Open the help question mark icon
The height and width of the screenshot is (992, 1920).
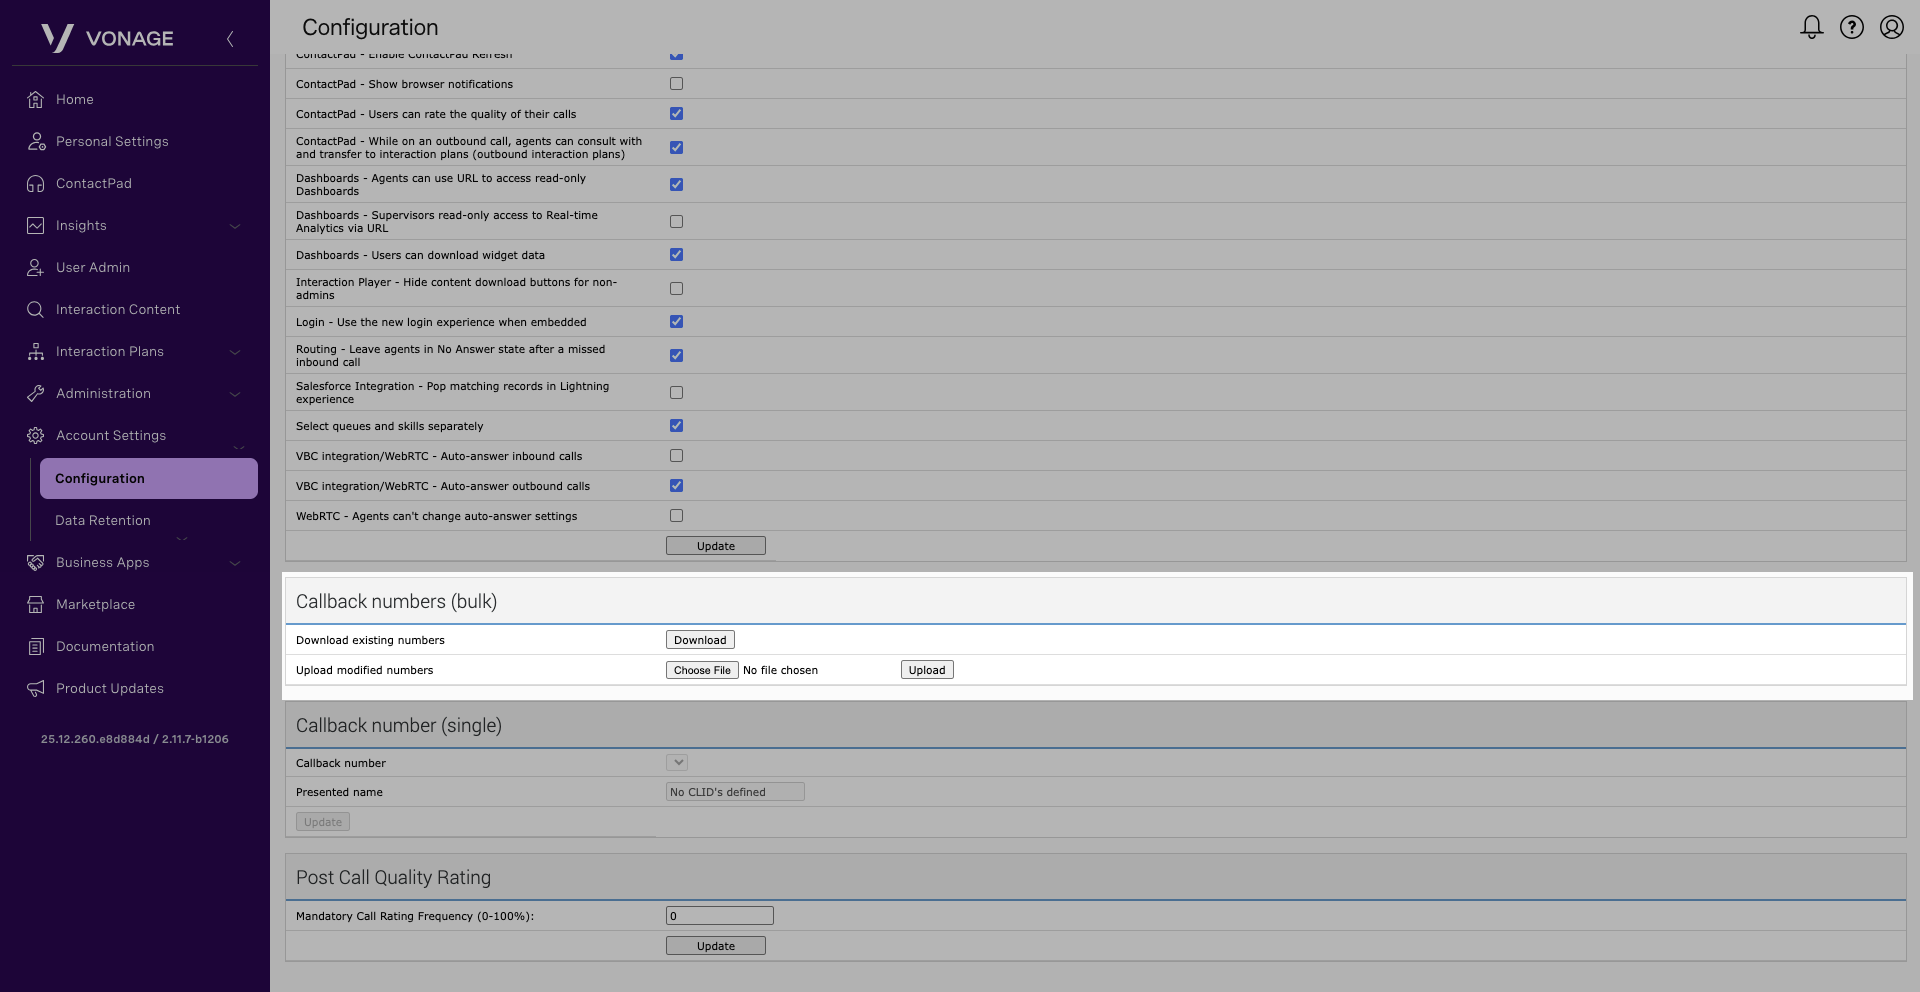(x=1852, y=27)
